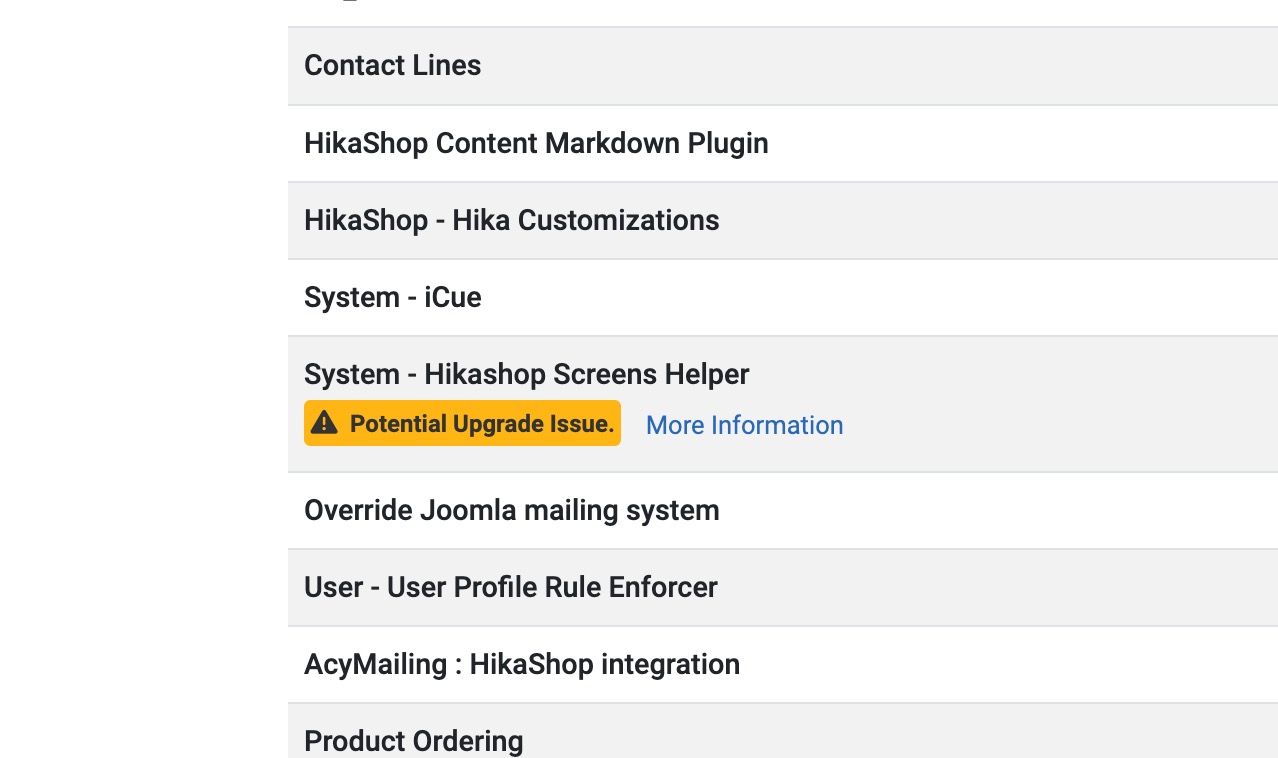Select HikaShop Content Markdown Plugin row
The image size is (1278, 758).
783,144
